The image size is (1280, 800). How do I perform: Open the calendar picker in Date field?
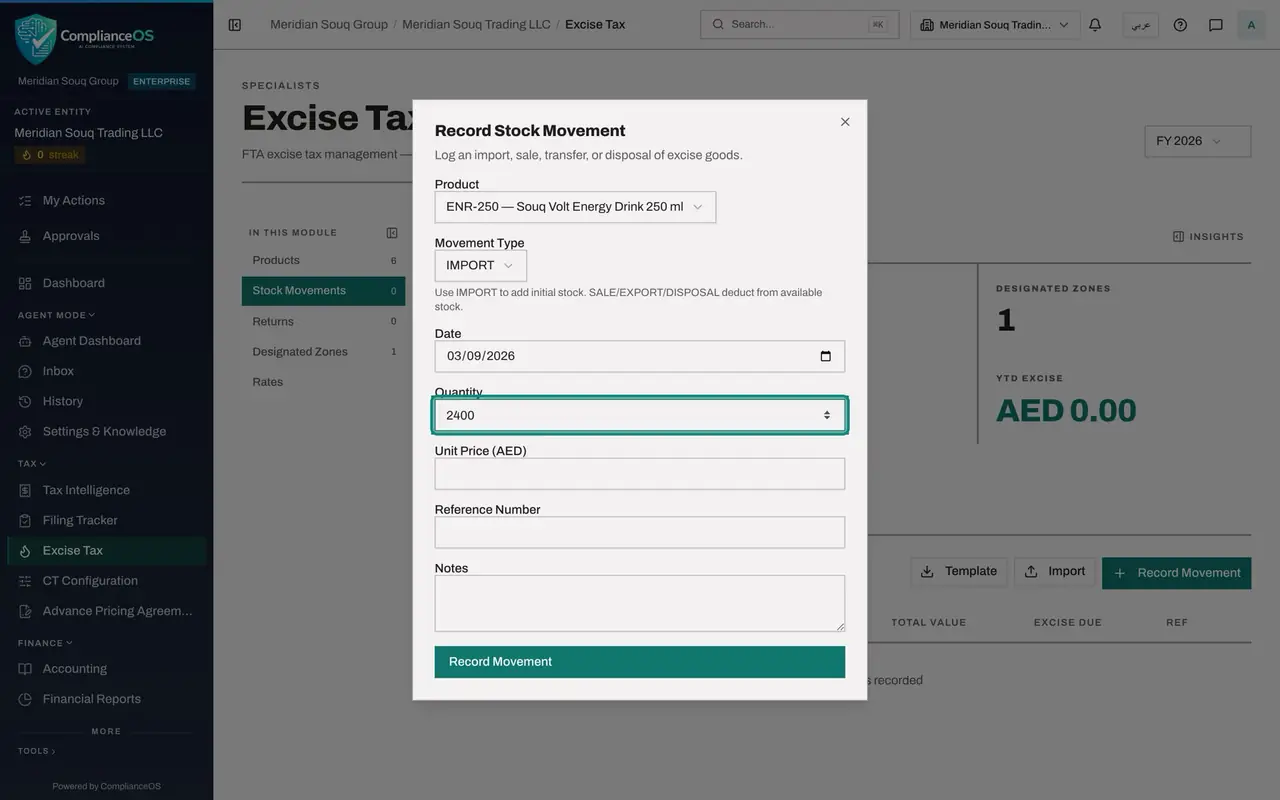tap(825, 356)
